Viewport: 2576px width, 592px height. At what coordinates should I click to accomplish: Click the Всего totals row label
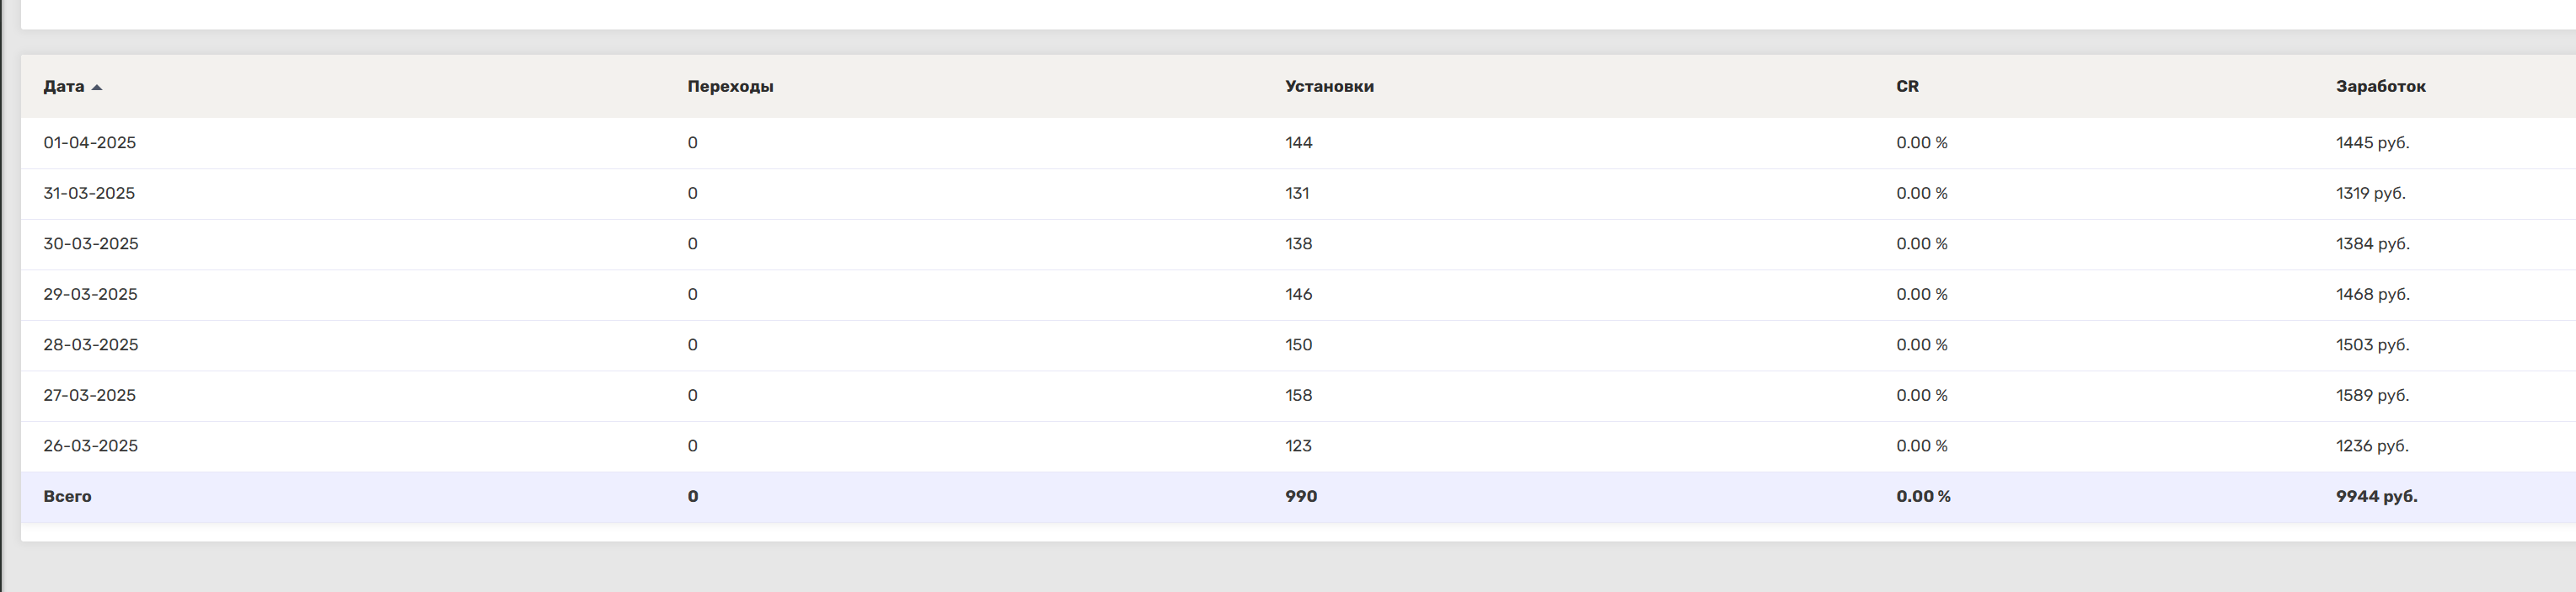tap(67, 497)
